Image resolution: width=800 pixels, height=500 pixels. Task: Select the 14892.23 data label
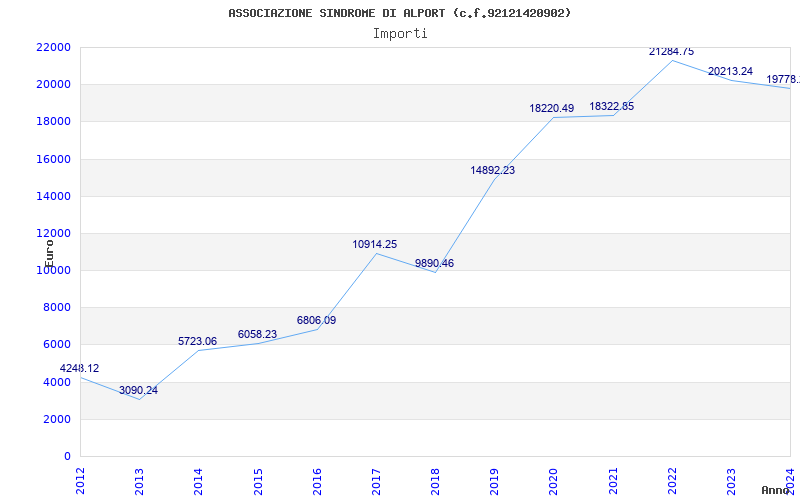click(x=493, y=170)
